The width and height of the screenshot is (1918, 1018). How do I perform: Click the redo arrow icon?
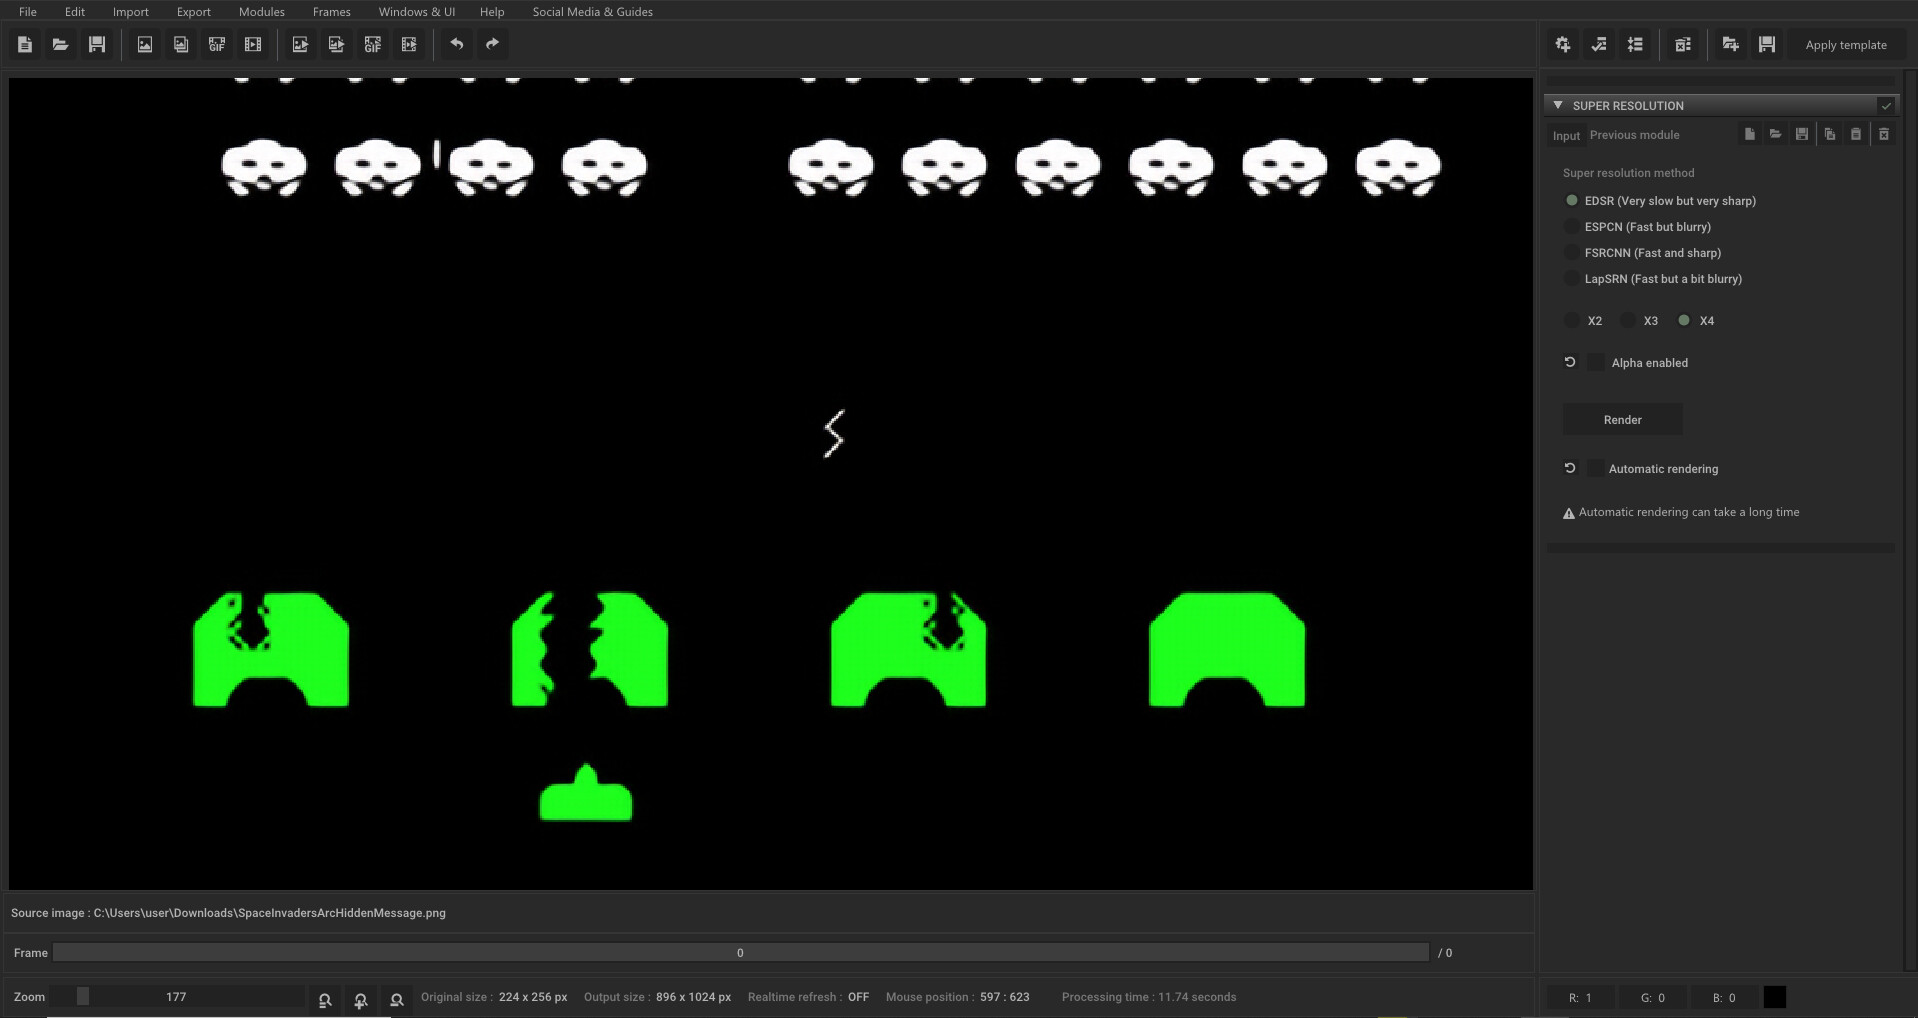pos(491,44)
